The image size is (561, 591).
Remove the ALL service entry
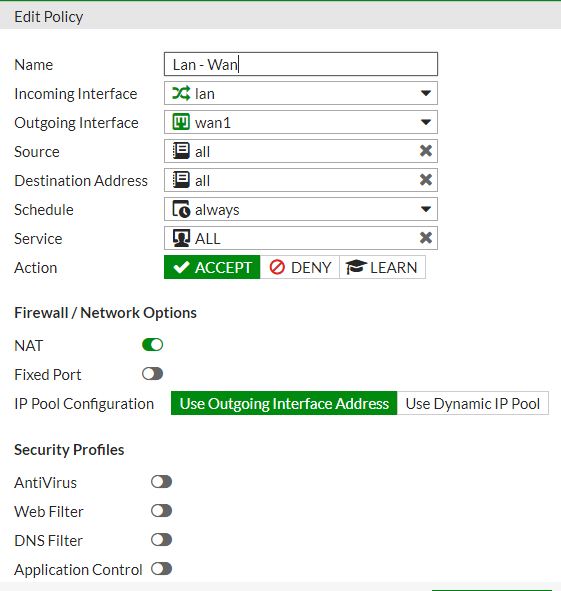click(x=426, y=238)
